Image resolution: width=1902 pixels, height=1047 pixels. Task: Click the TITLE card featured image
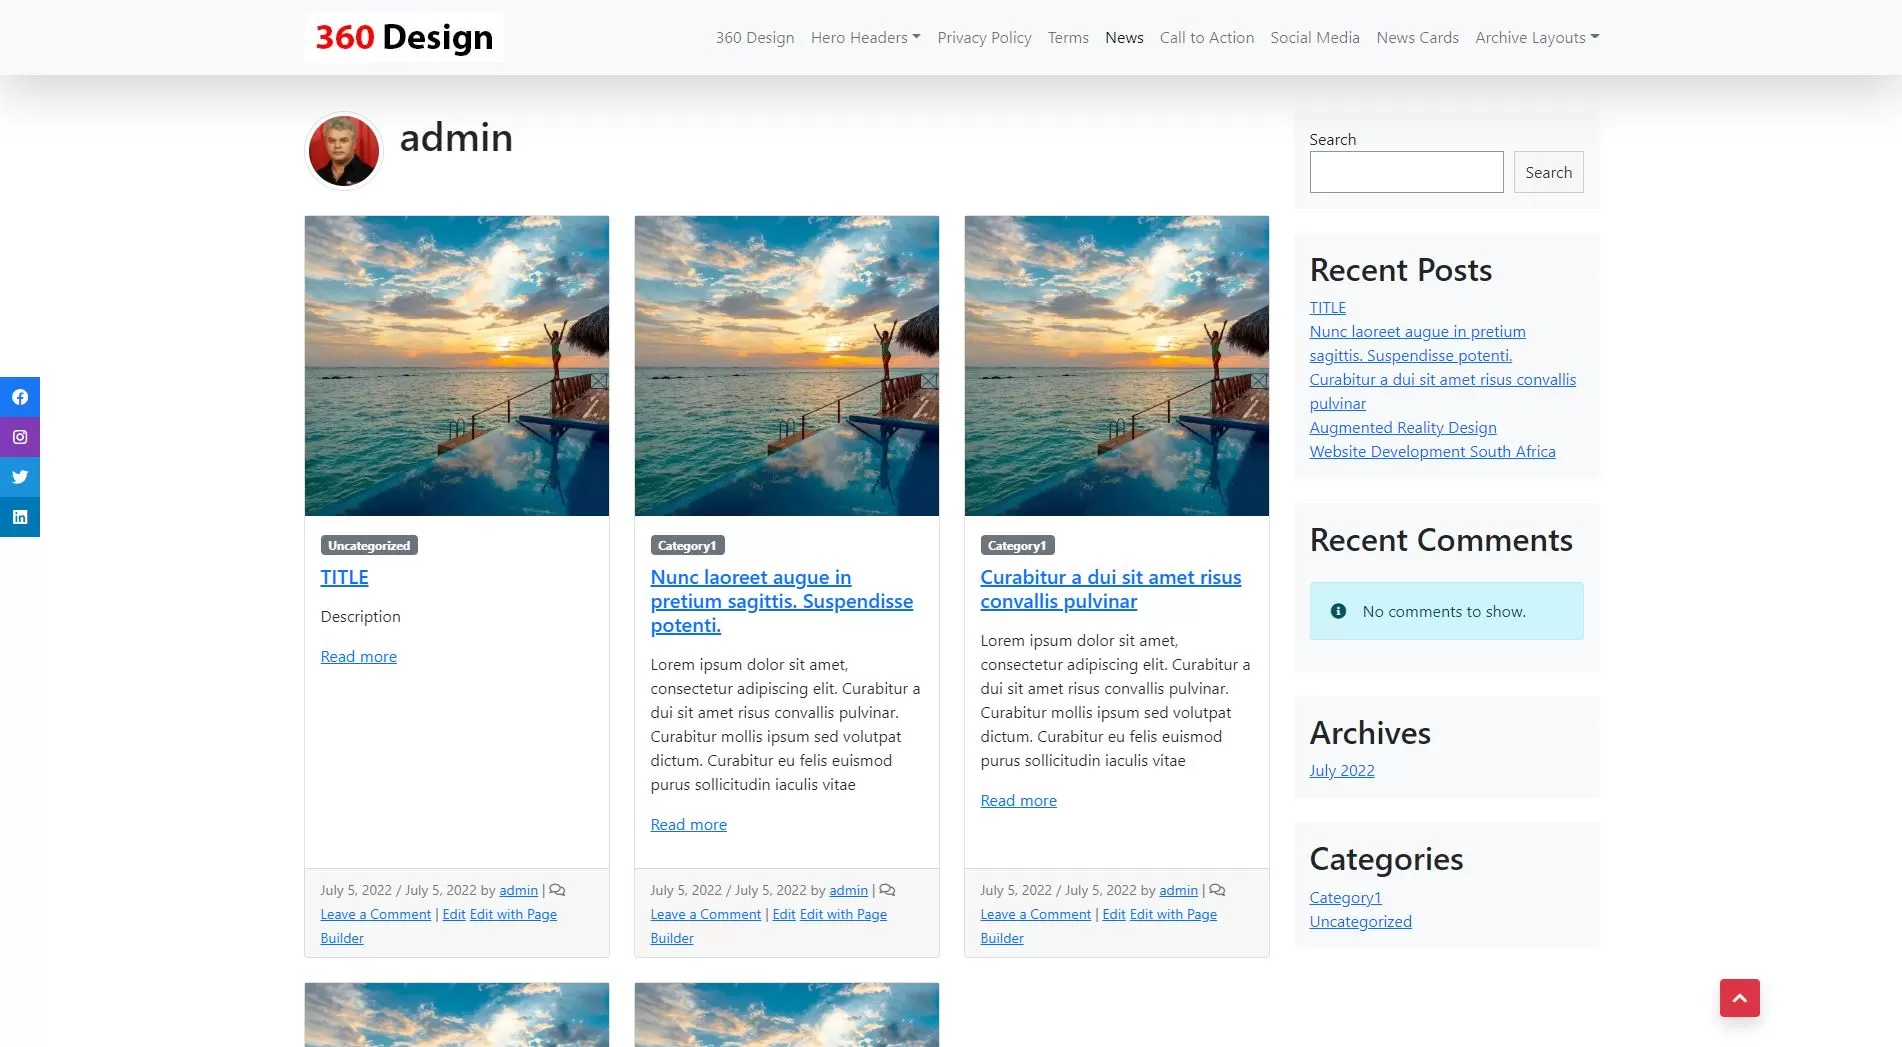457,366
